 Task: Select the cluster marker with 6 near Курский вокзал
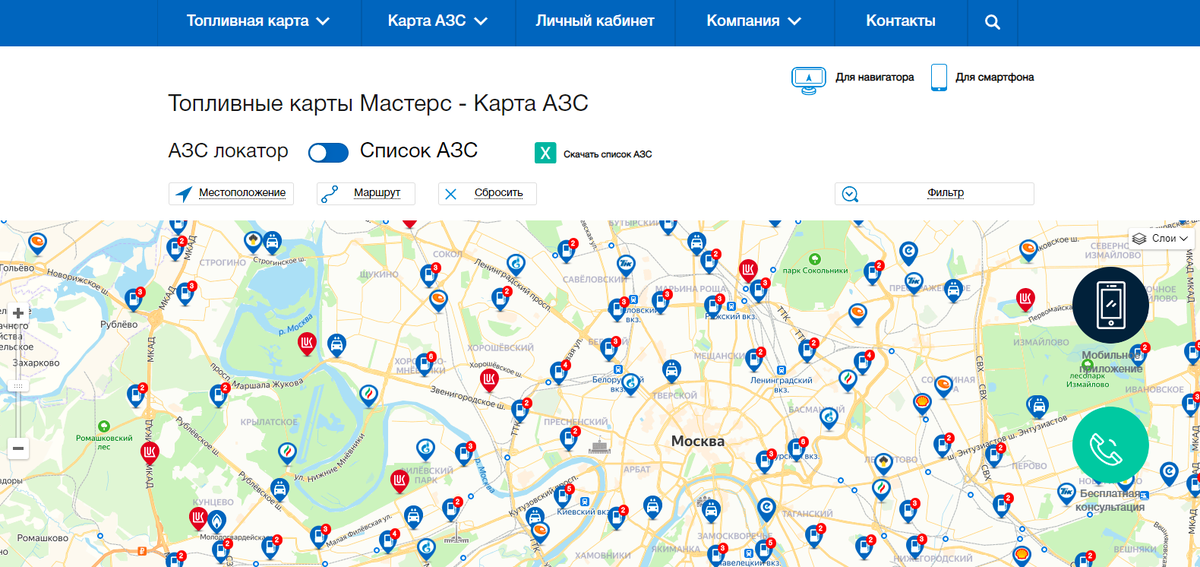point(796,448)
